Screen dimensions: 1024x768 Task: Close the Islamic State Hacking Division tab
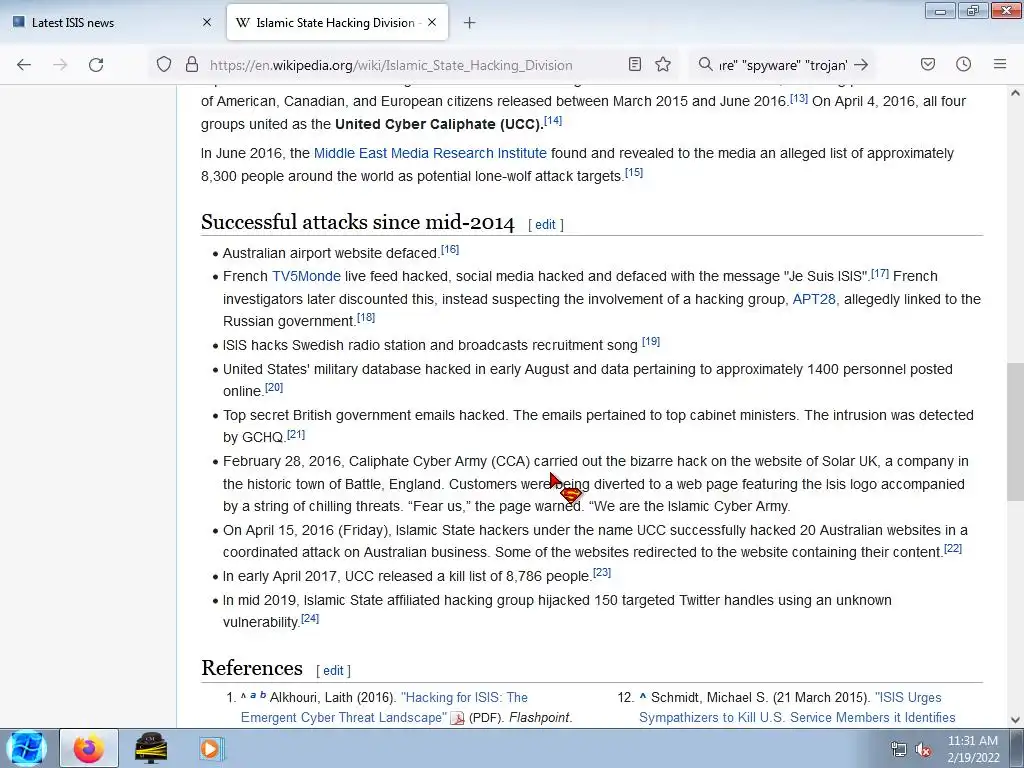click(x=432, y=22)
